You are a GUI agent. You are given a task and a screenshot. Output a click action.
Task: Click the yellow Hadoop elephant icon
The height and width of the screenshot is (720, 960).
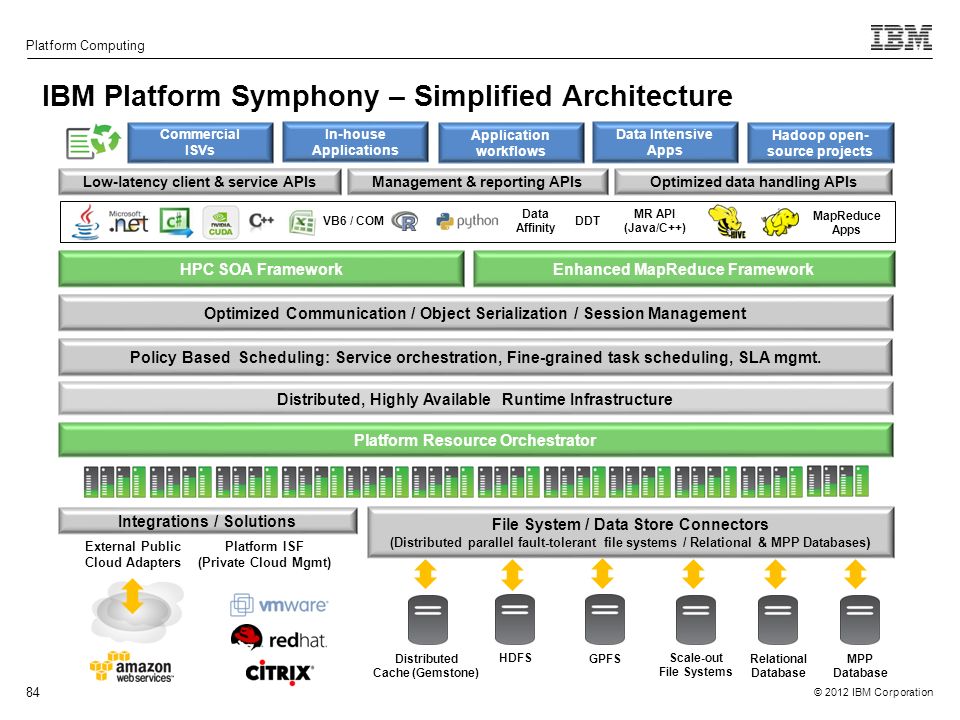pyautogui.click(x=780, y=222)
